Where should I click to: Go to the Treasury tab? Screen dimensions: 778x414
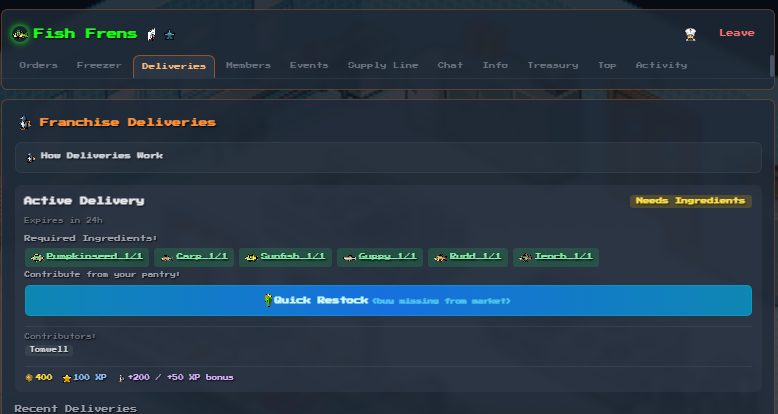point(552,66)
